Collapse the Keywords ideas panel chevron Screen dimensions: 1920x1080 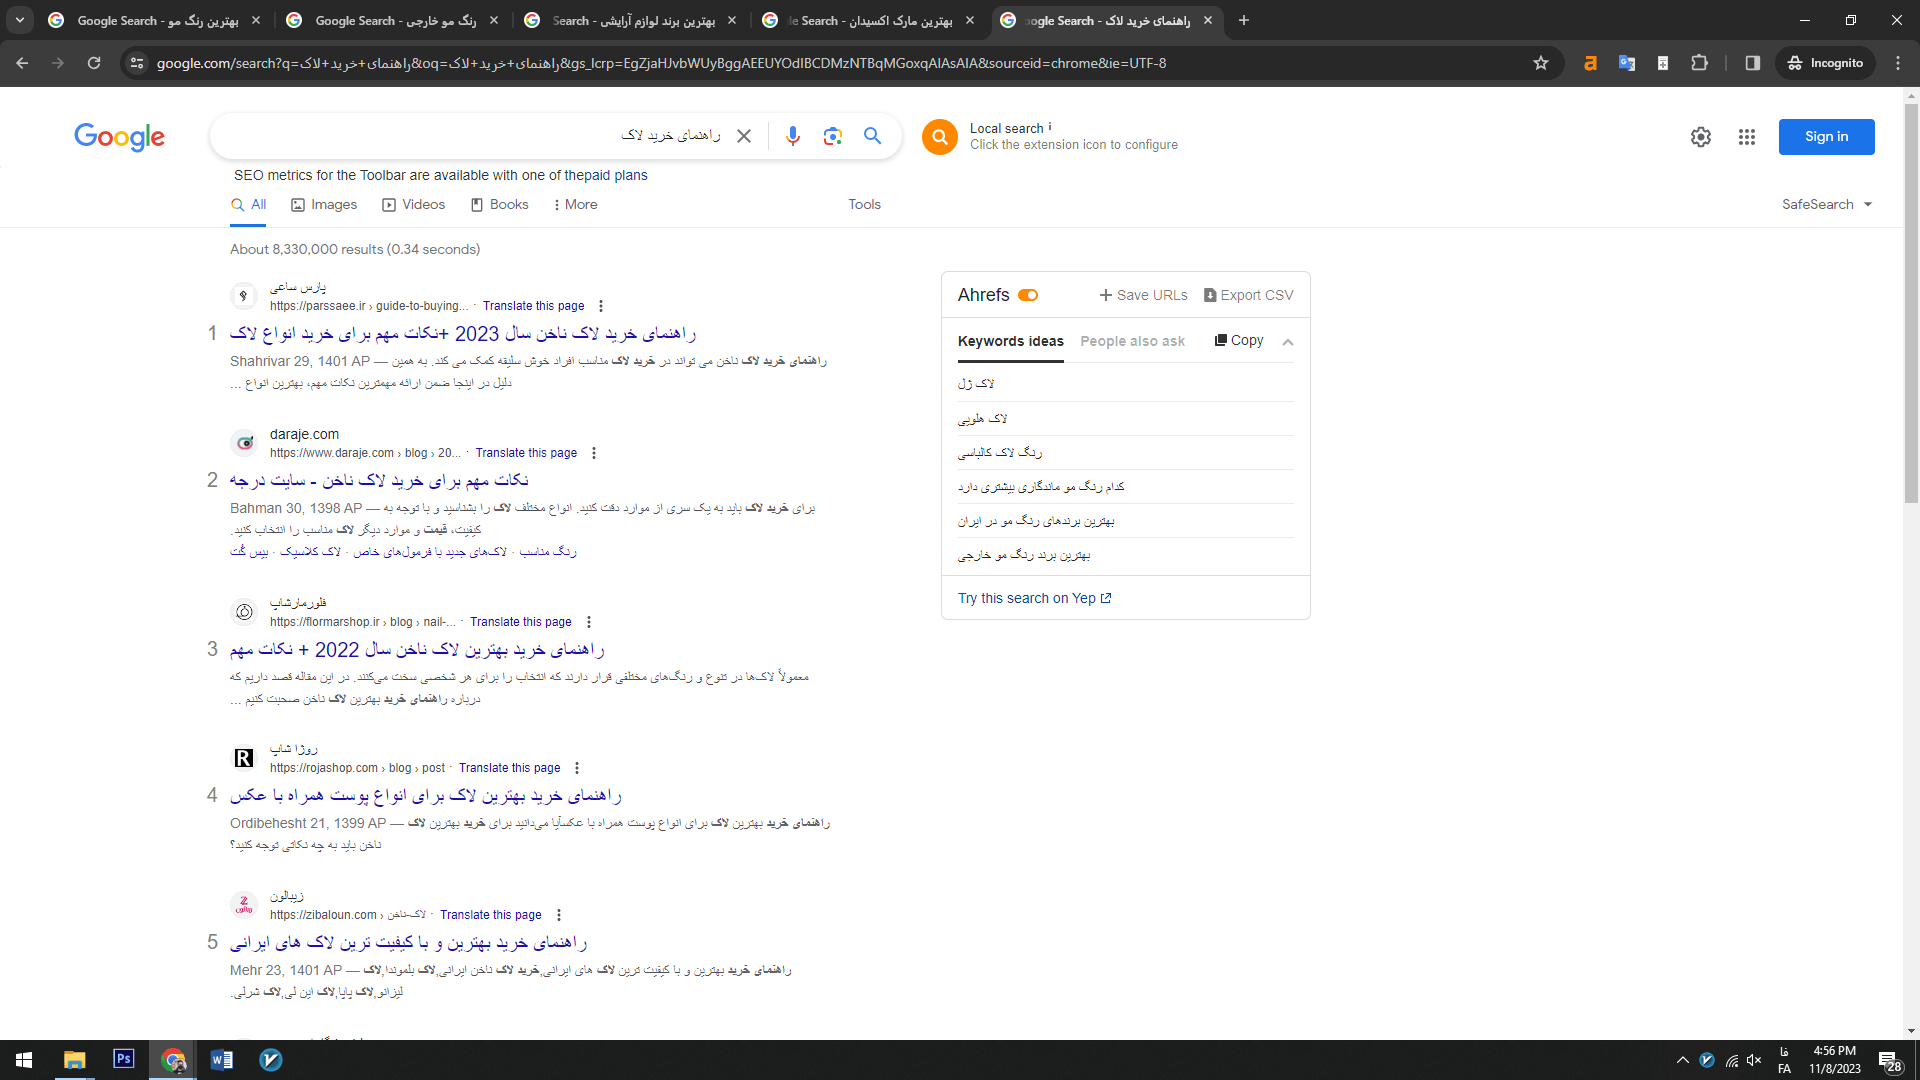[x=1288, y=342]
